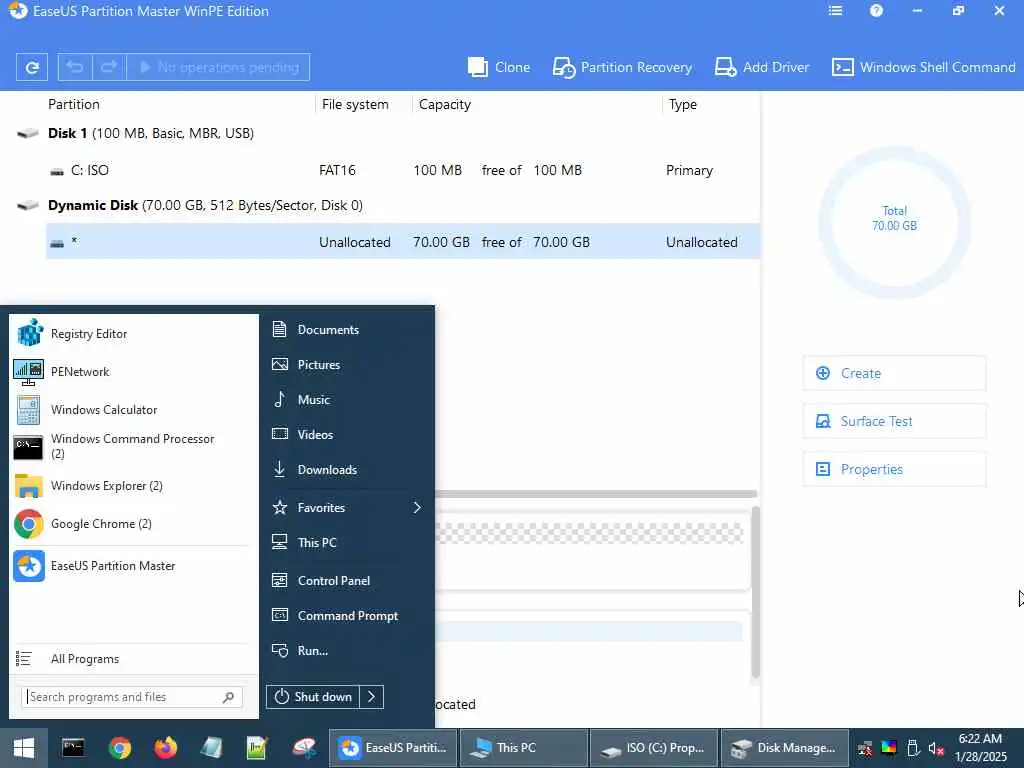Screen dimensions: 1024x768
Task: Open Properties from right panel
Action: [x=894, y=469]
